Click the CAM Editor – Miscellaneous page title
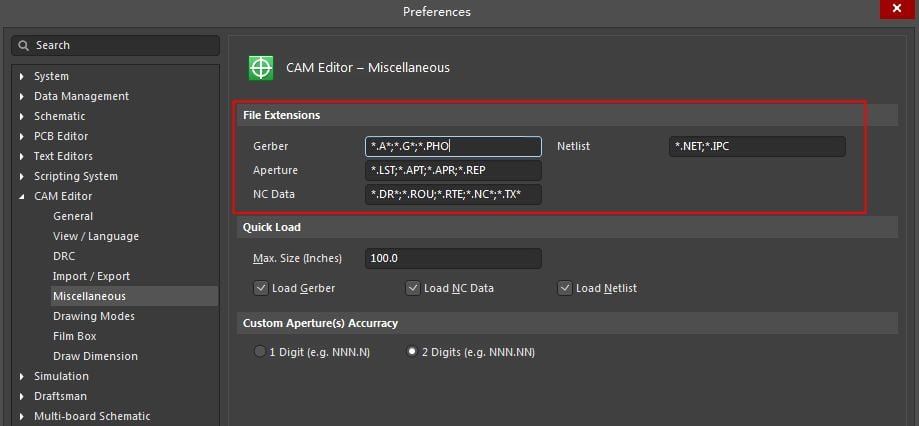This screenshot has width=919, height=426. coord(367,68)
